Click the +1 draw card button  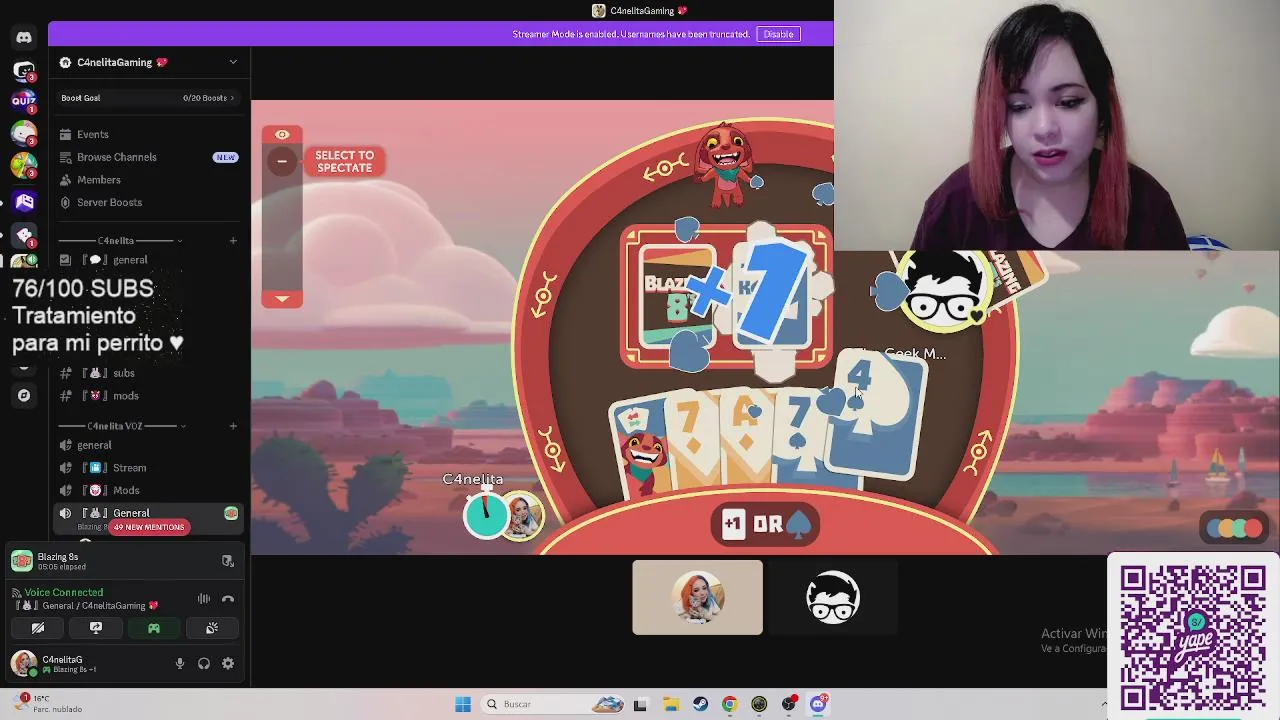[x=734, y=524]
